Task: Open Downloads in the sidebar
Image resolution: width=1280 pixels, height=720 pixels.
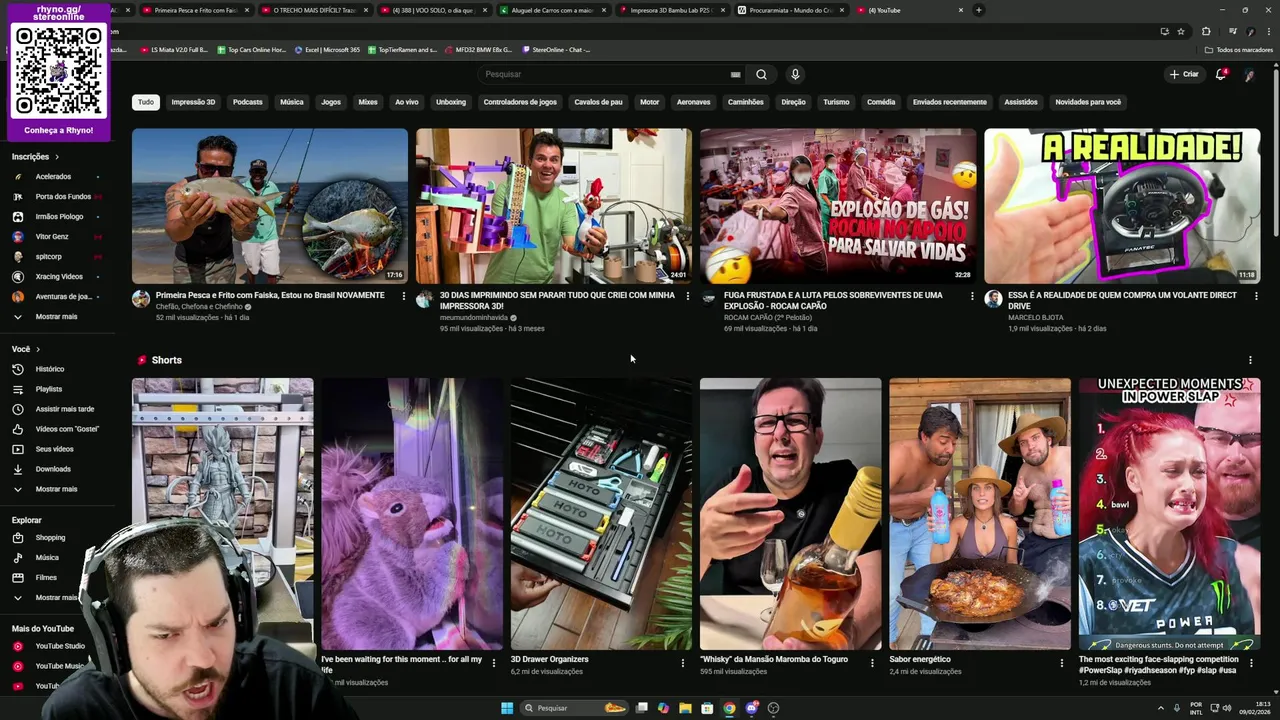Action: tap(53, 469)
